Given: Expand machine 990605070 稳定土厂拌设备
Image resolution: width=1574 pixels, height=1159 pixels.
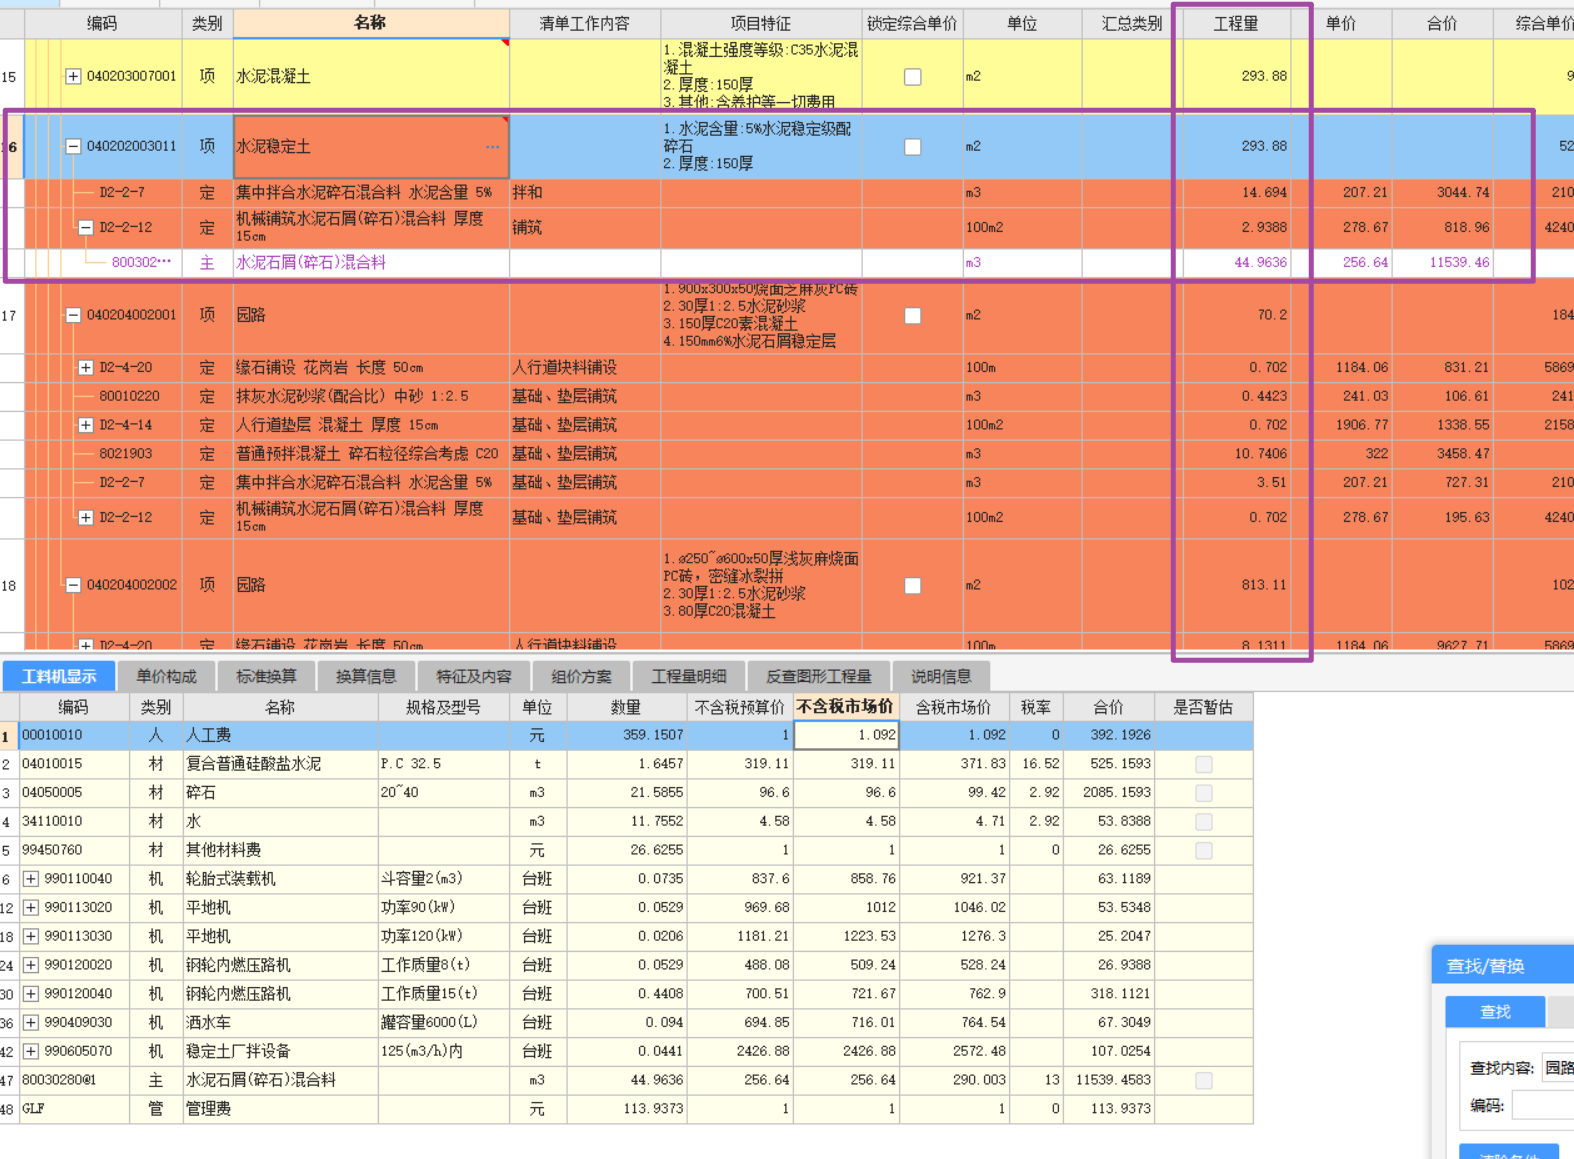Looking at the screenshot, I should (x=31, y=1052).
